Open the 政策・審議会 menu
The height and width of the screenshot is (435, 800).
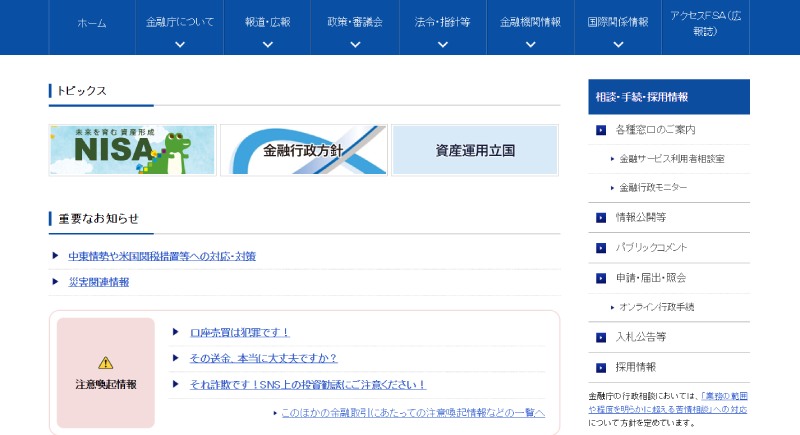pyautogui.click(x=355, y=22)
